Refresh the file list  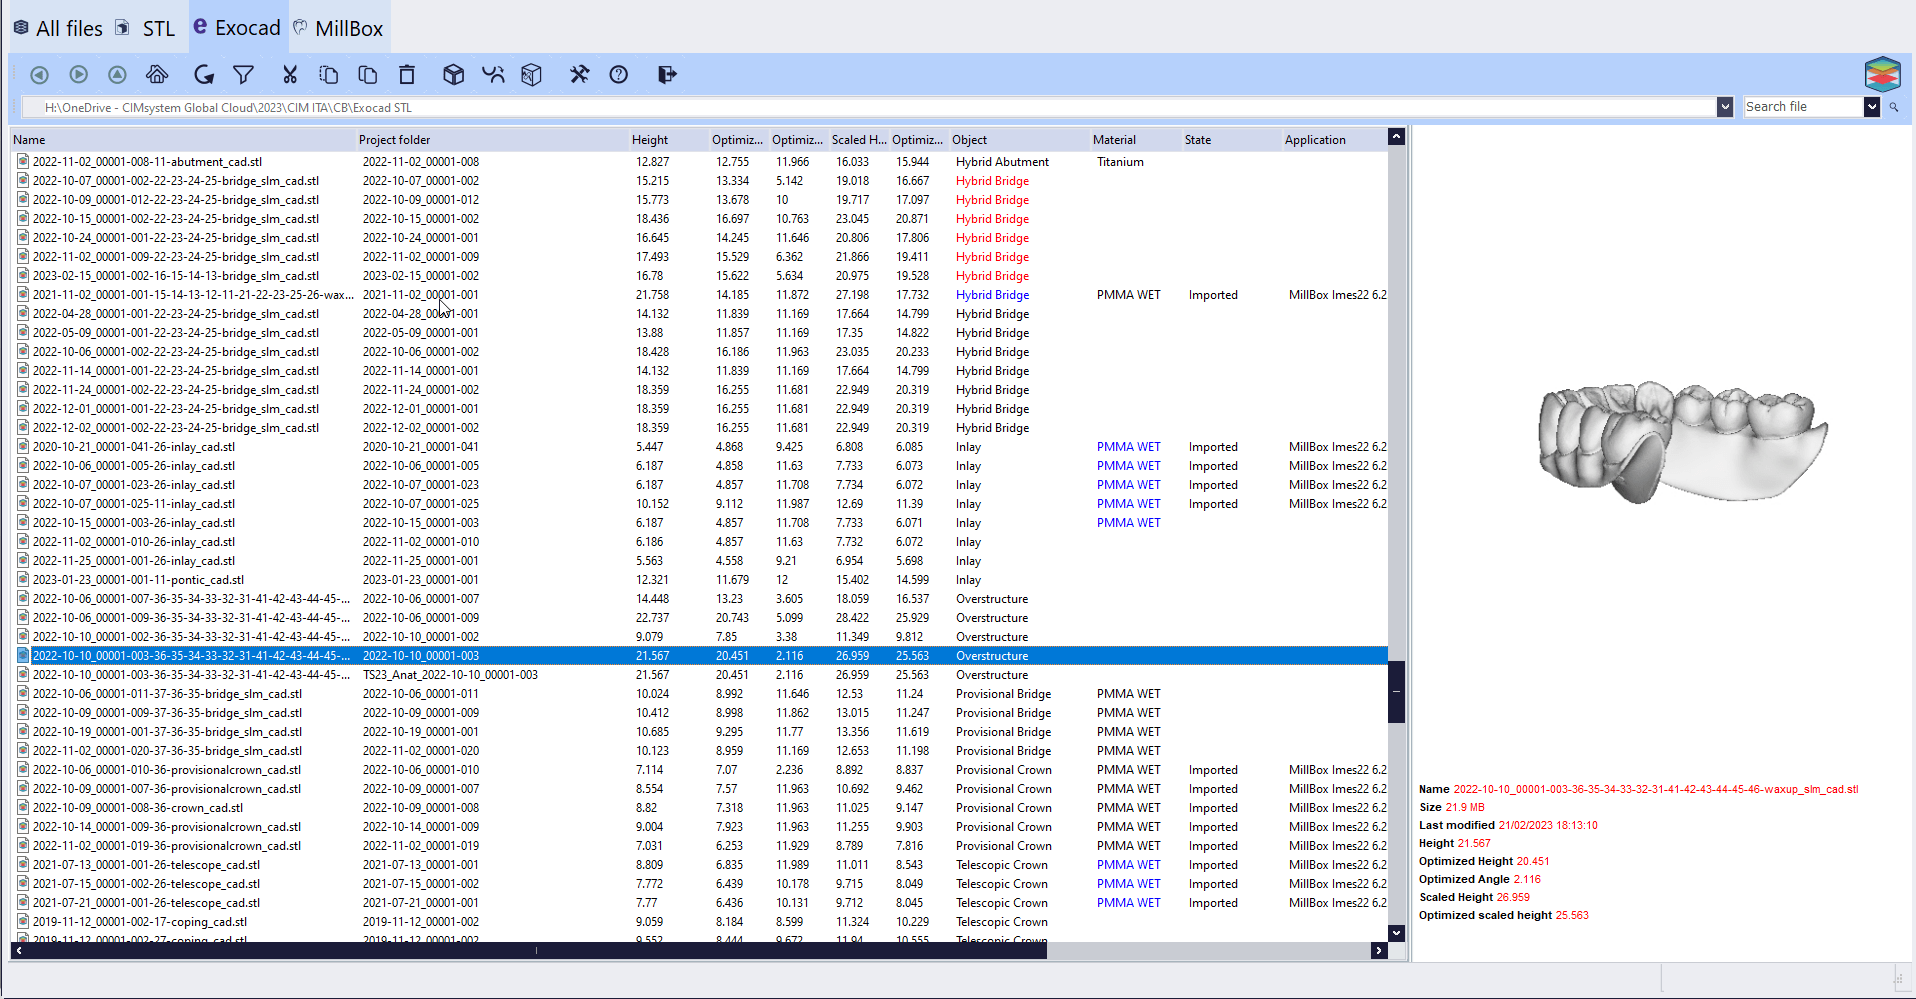pyautogui.click(x=203, y=74)
